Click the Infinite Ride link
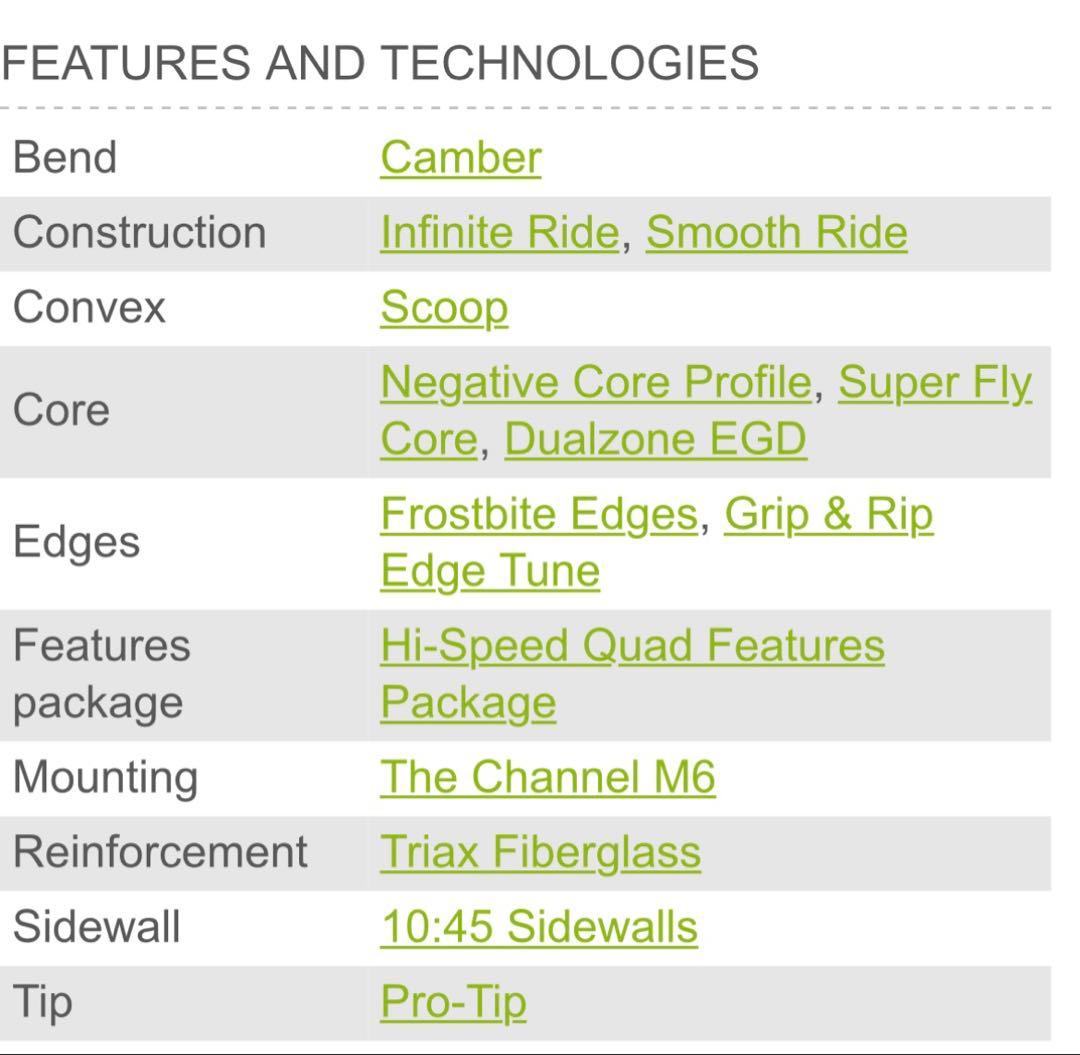This screenshot has height=1055, width=1080. pos(499,233)
